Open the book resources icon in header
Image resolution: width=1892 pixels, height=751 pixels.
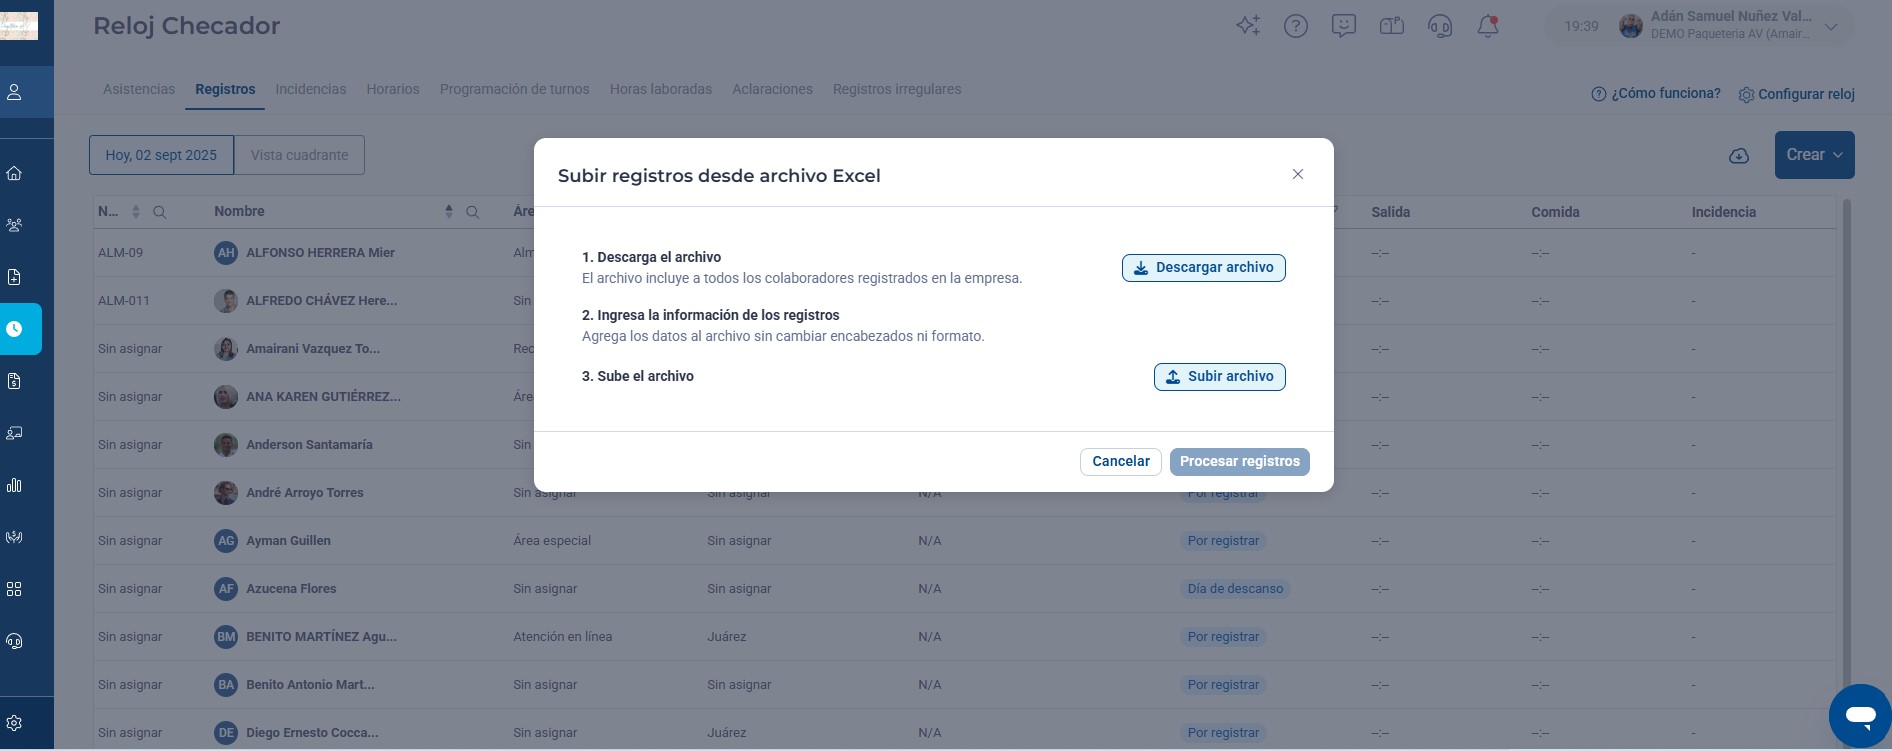1391,26
